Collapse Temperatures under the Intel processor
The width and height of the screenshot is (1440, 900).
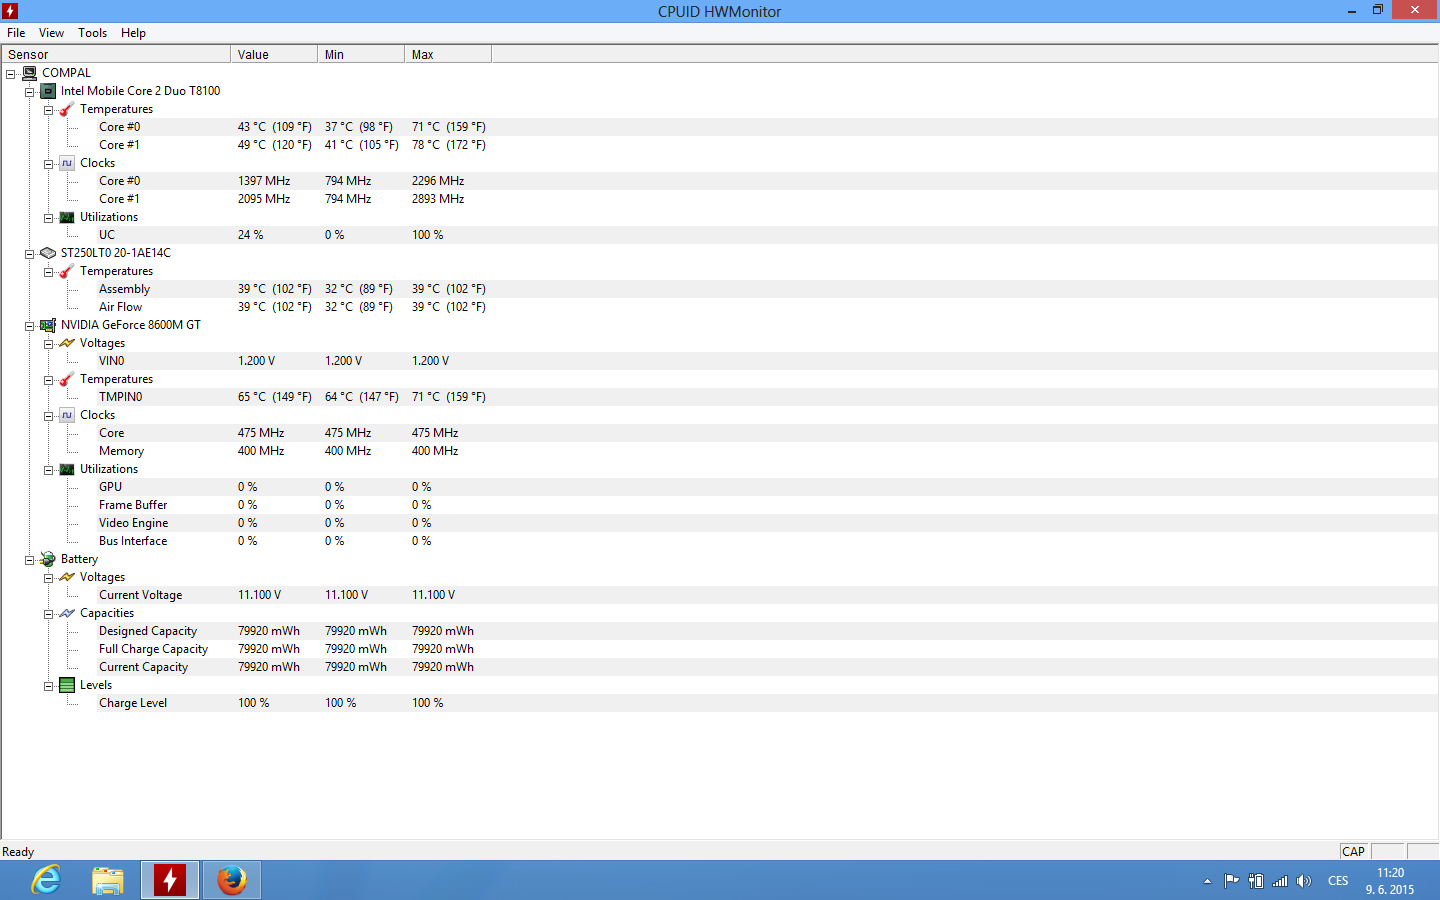[49, 110]
